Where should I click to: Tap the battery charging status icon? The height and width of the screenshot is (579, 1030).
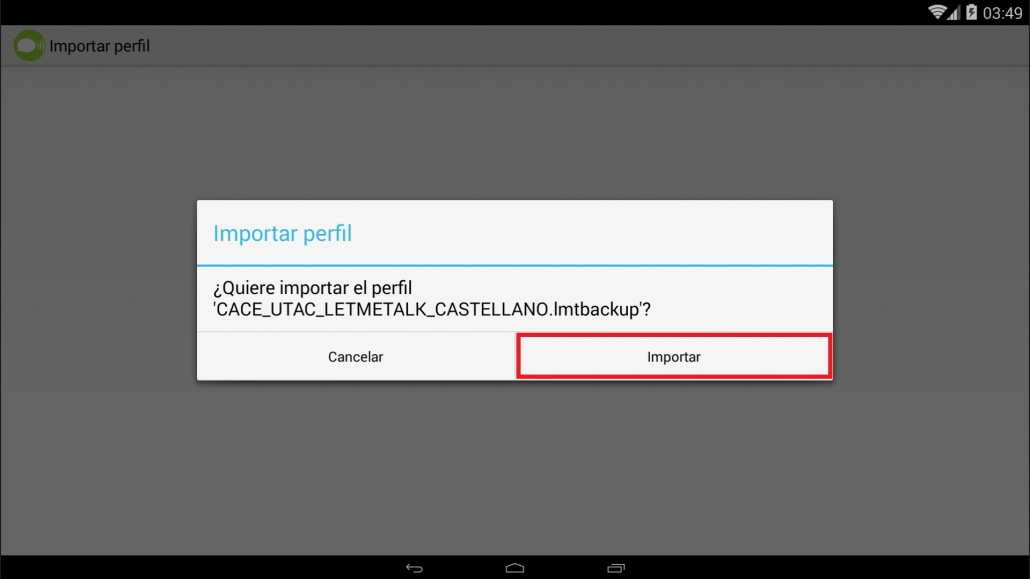point(972,12)
